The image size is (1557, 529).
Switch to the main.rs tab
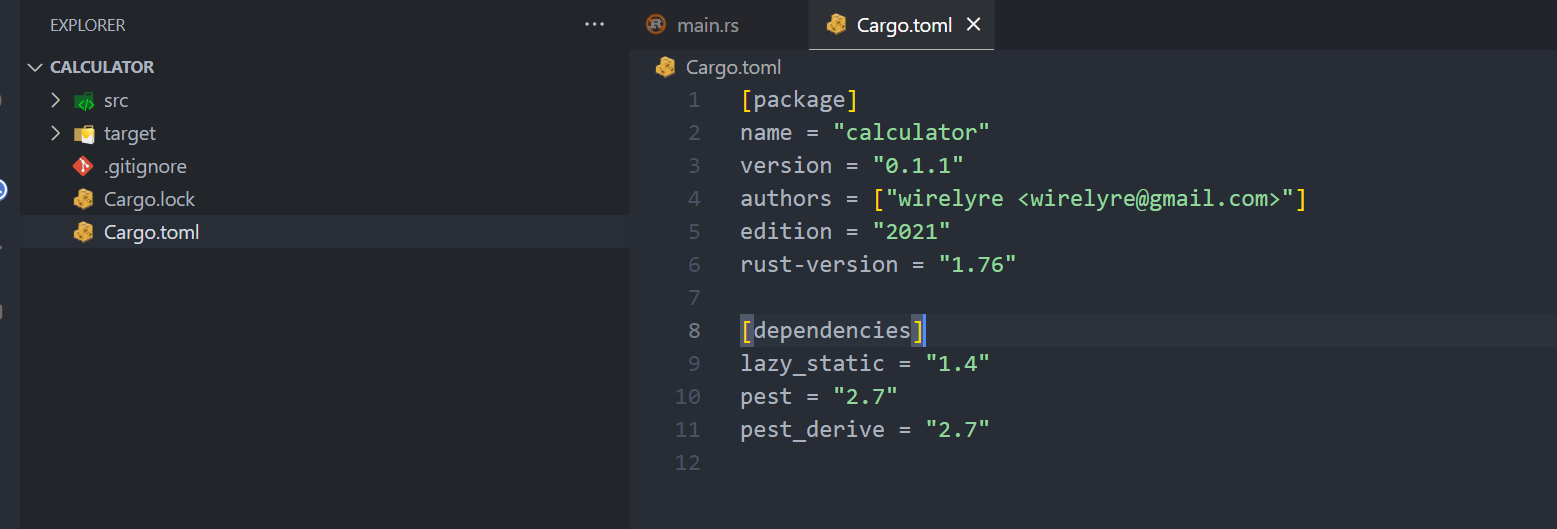[x=707, y=25]
